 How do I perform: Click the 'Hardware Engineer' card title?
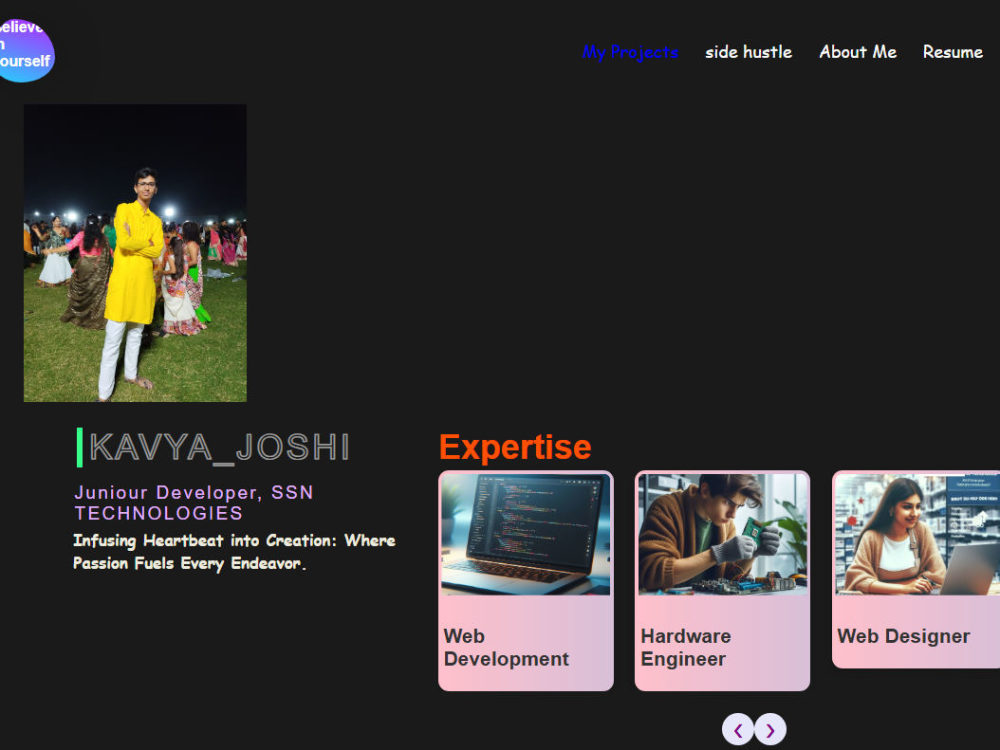[686, 647]
